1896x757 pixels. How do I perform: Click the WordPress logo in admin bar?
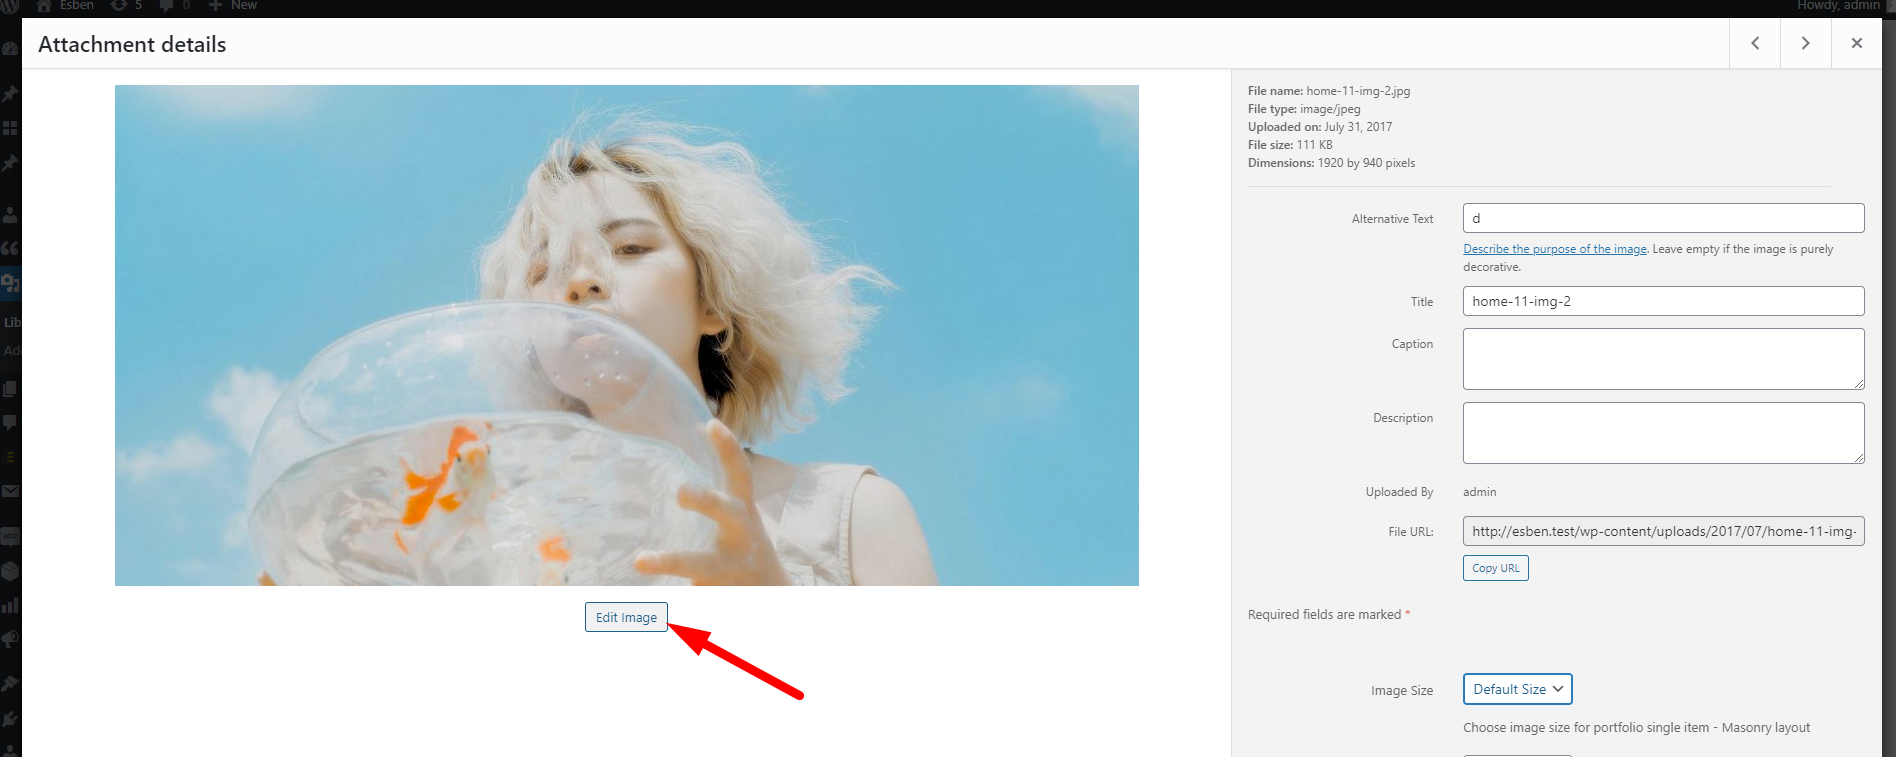click(x=10, y=6)
